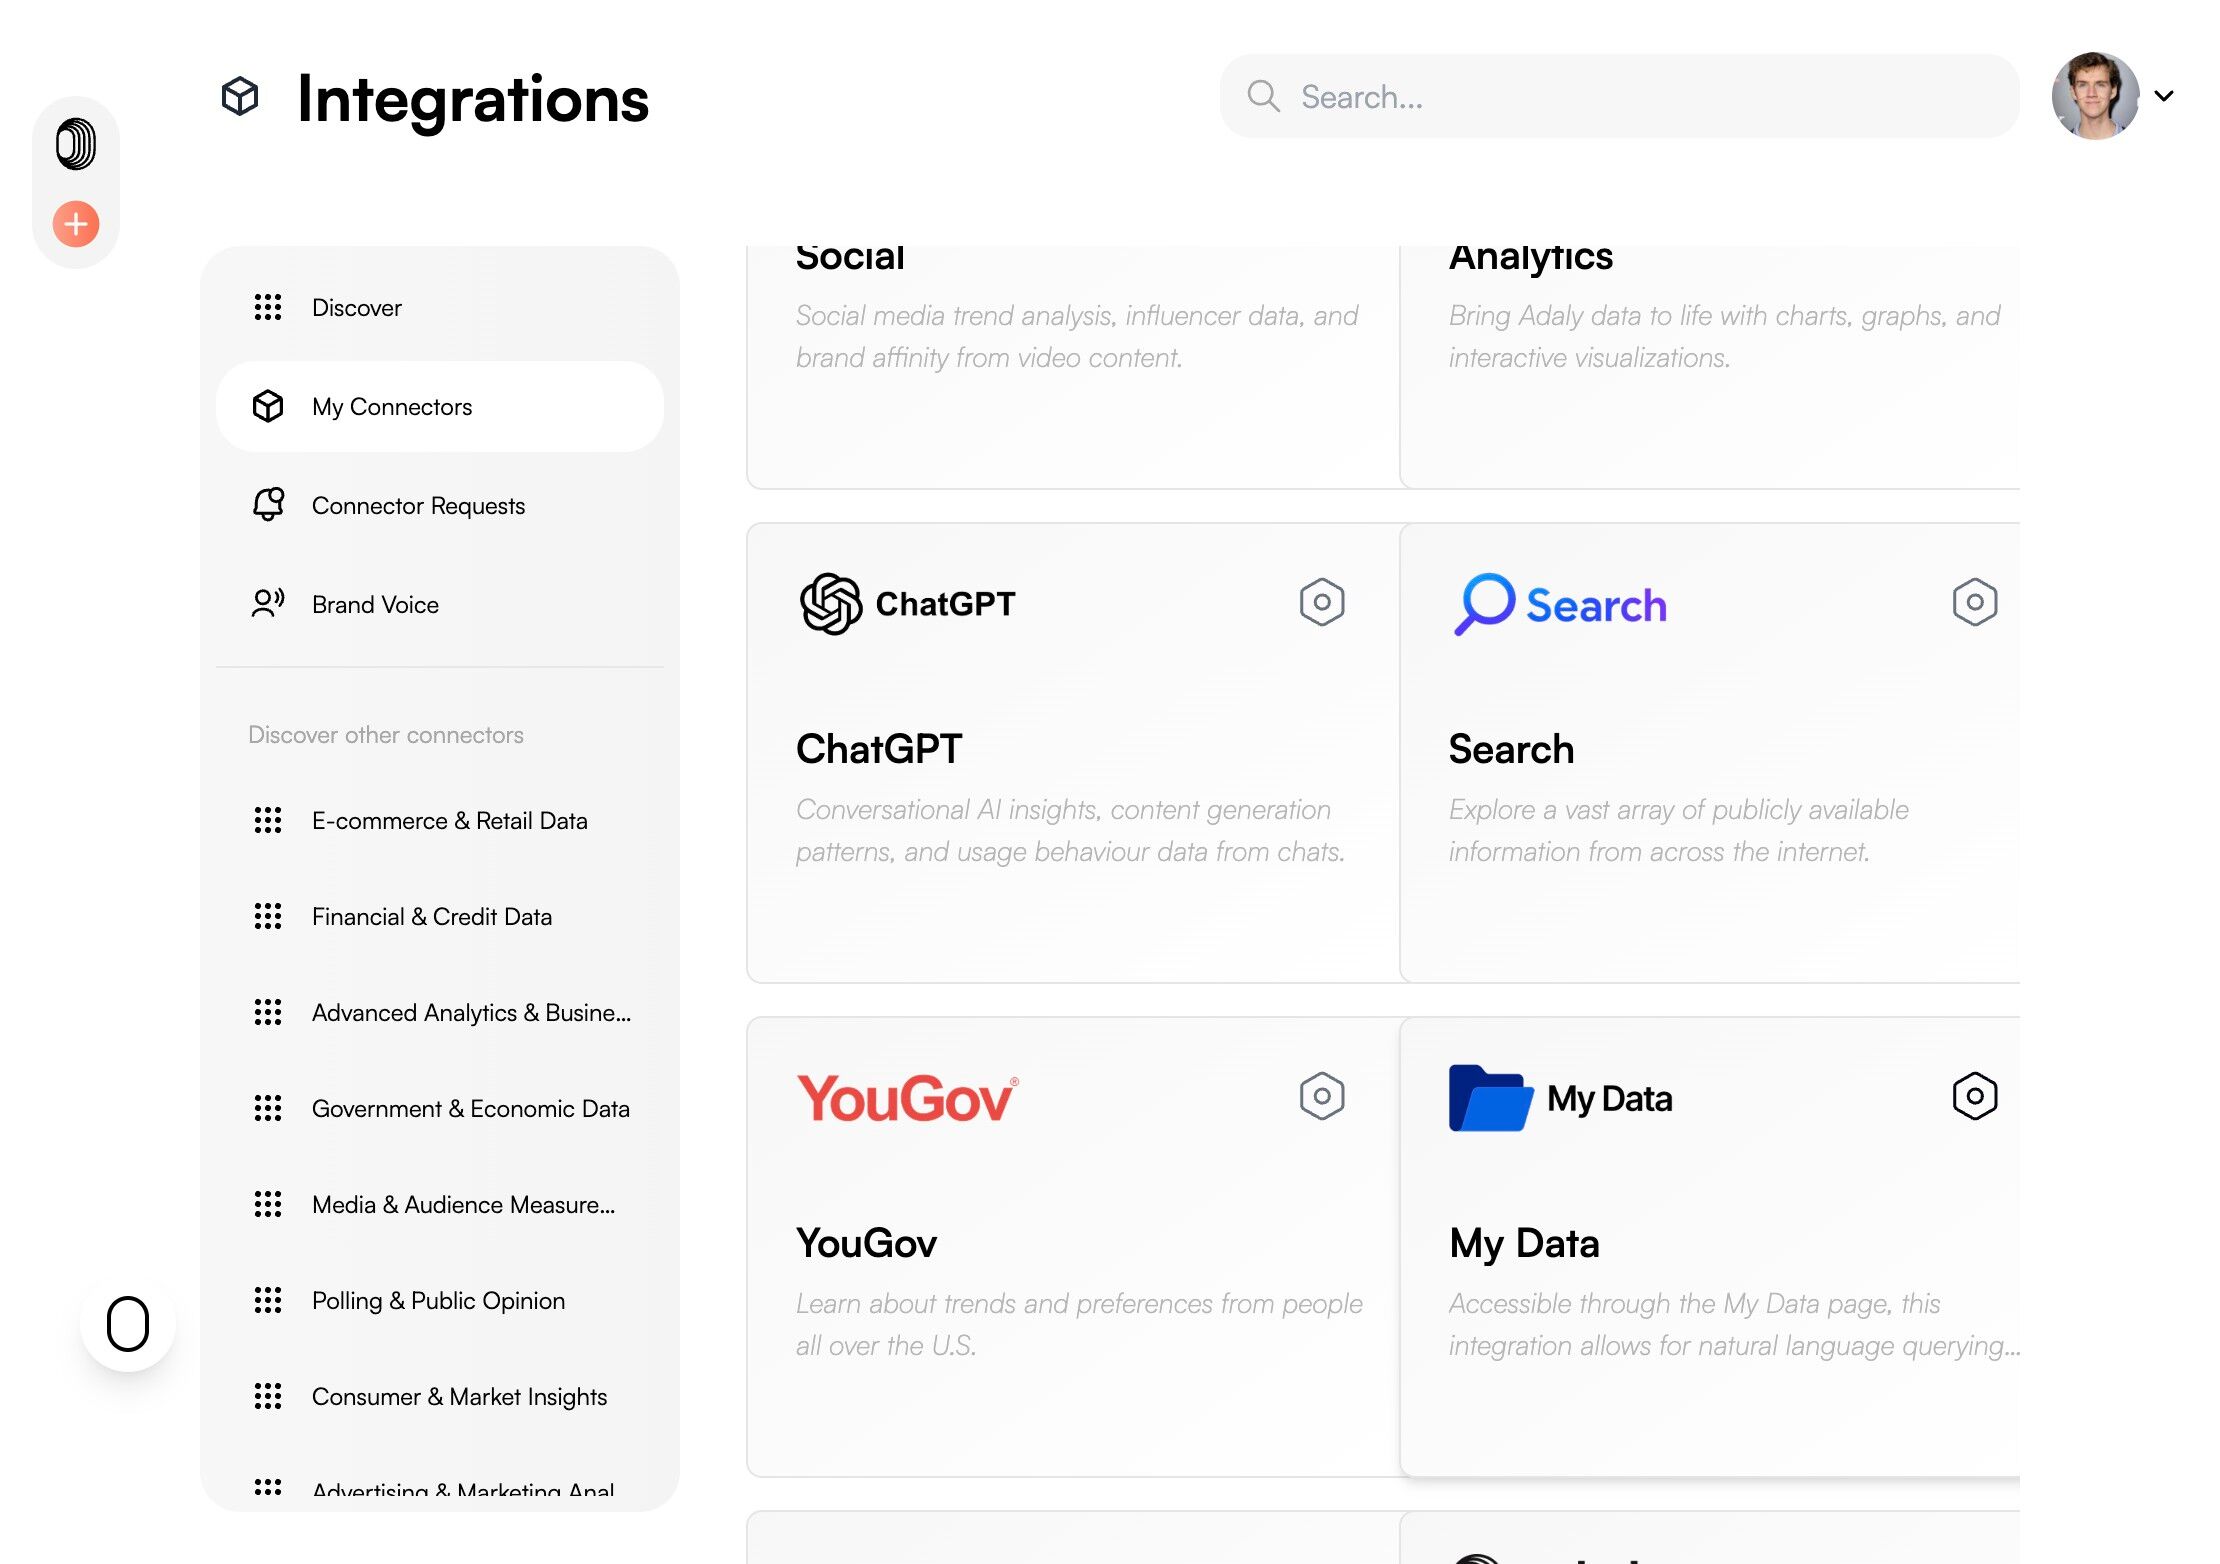Click the magnifier icon in the search bar
Image resolution: width=2220 pixels, height=1564 pixels.
coord(1263,96)
